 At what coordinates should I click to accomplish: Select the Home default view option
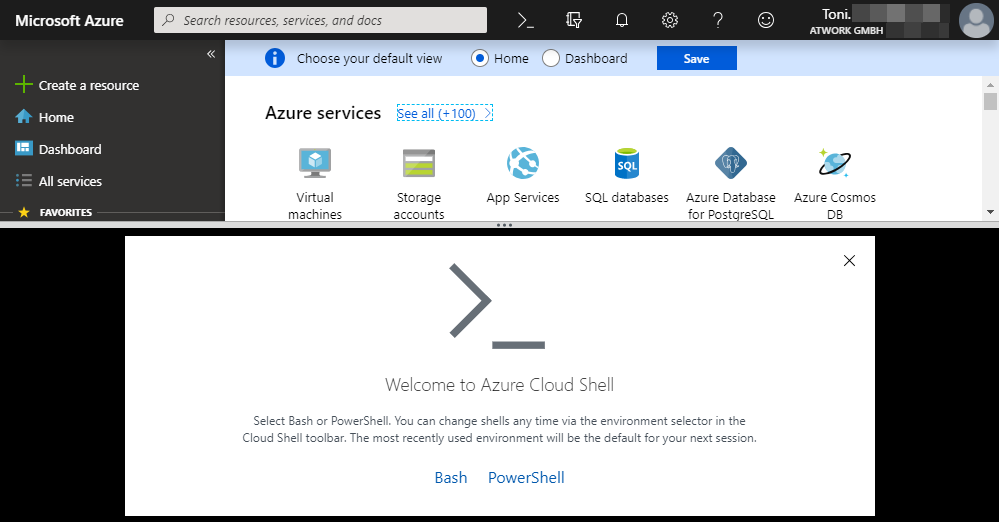pyautogui.click(x=480, y=58)
